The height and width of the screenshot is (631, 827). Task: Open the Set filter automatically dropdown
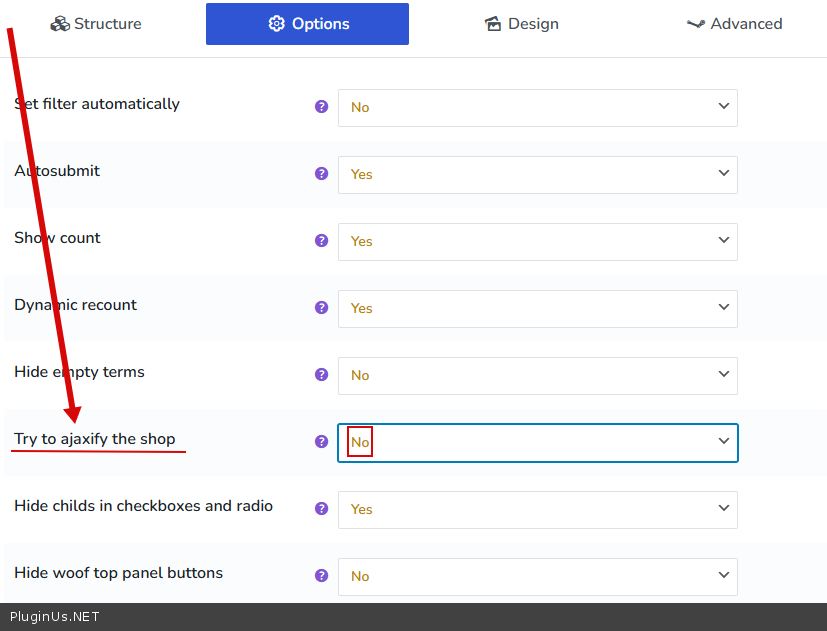click(537, 108)
